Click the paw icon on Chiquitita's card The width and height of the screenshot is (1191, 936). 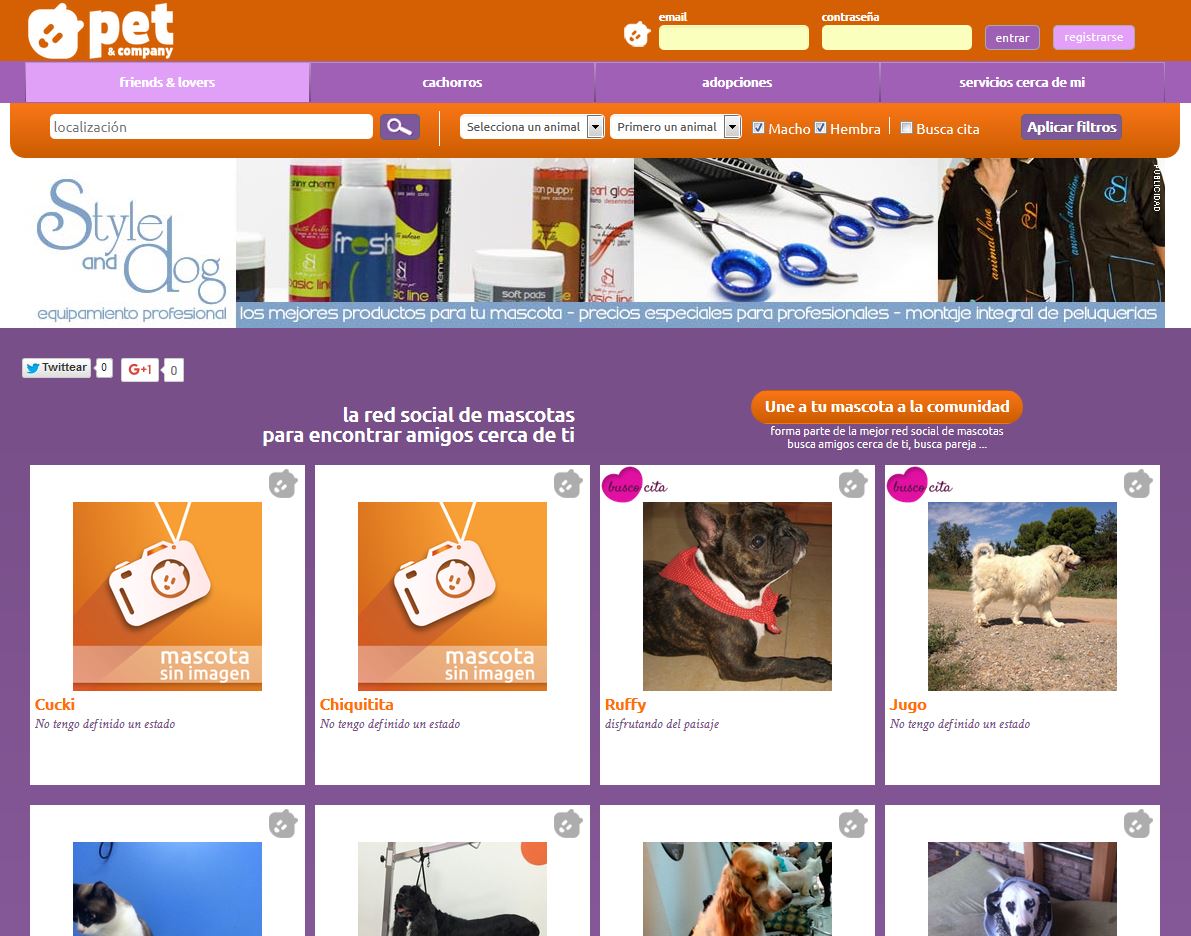567,484
